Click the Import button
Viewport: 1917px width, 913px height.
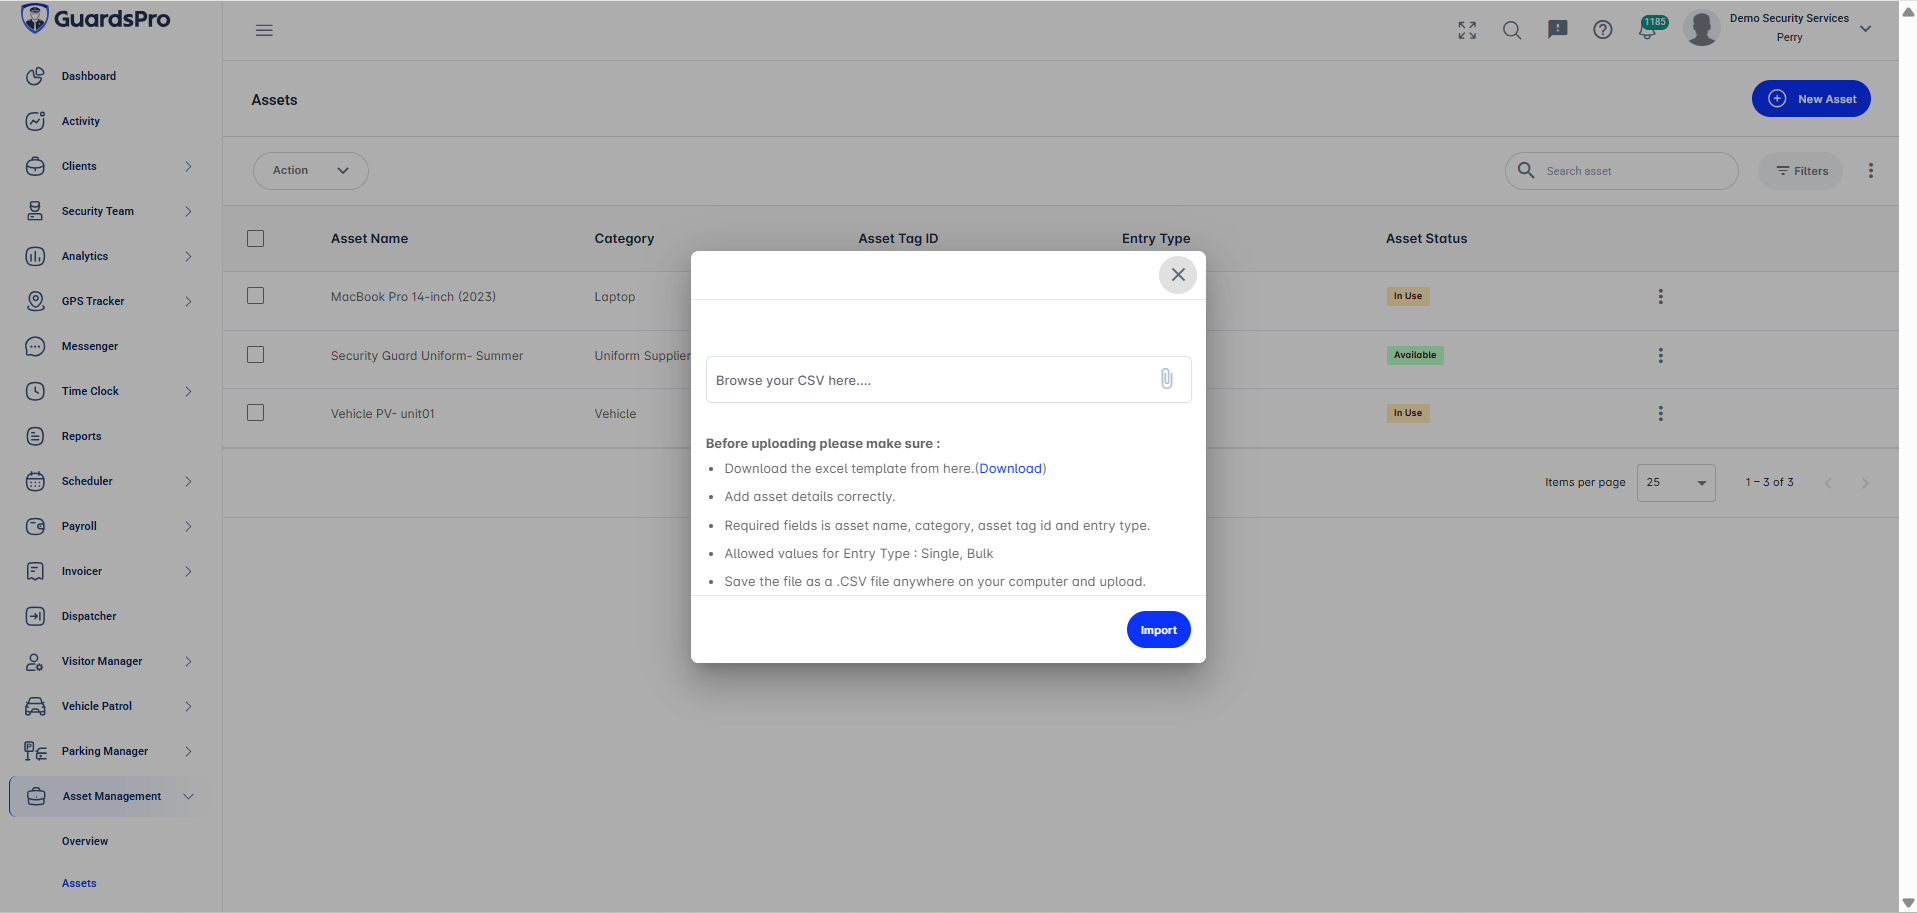pos(1158,630)
